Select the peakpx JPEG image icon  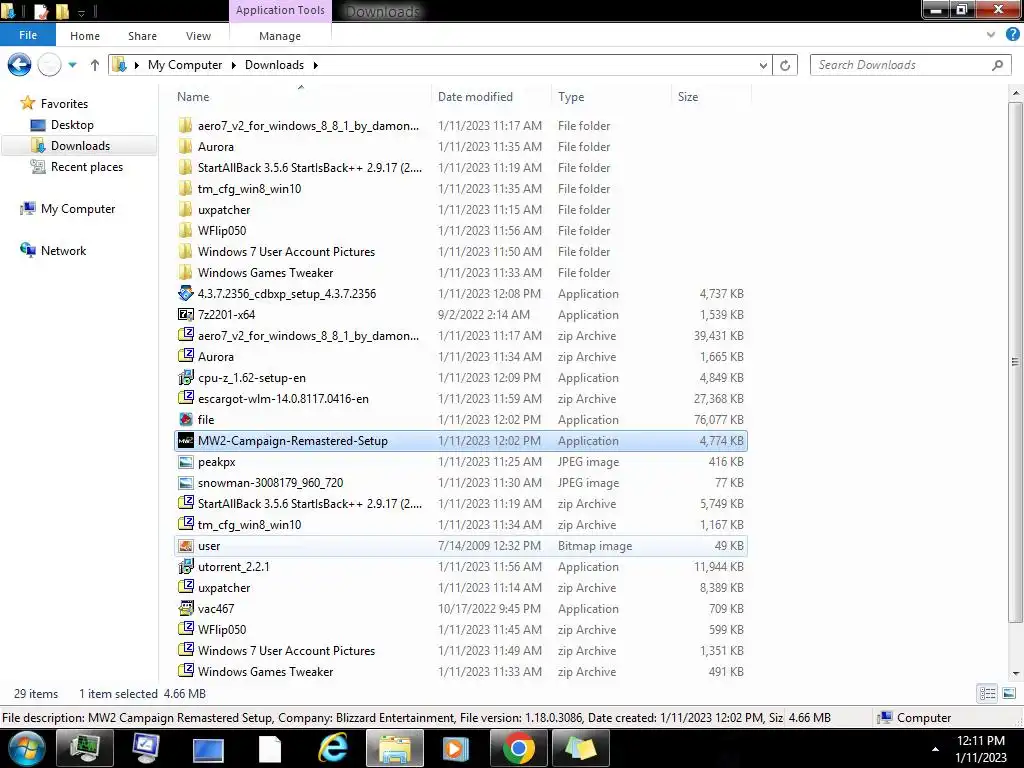[x=185, y=462]
